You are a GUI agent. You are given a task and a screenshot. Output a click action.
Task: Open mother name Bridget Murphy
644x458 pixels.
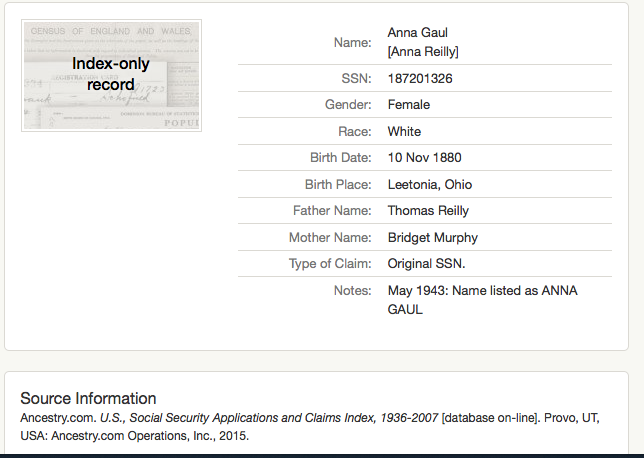pyautogui.click(x=432, y=238)
